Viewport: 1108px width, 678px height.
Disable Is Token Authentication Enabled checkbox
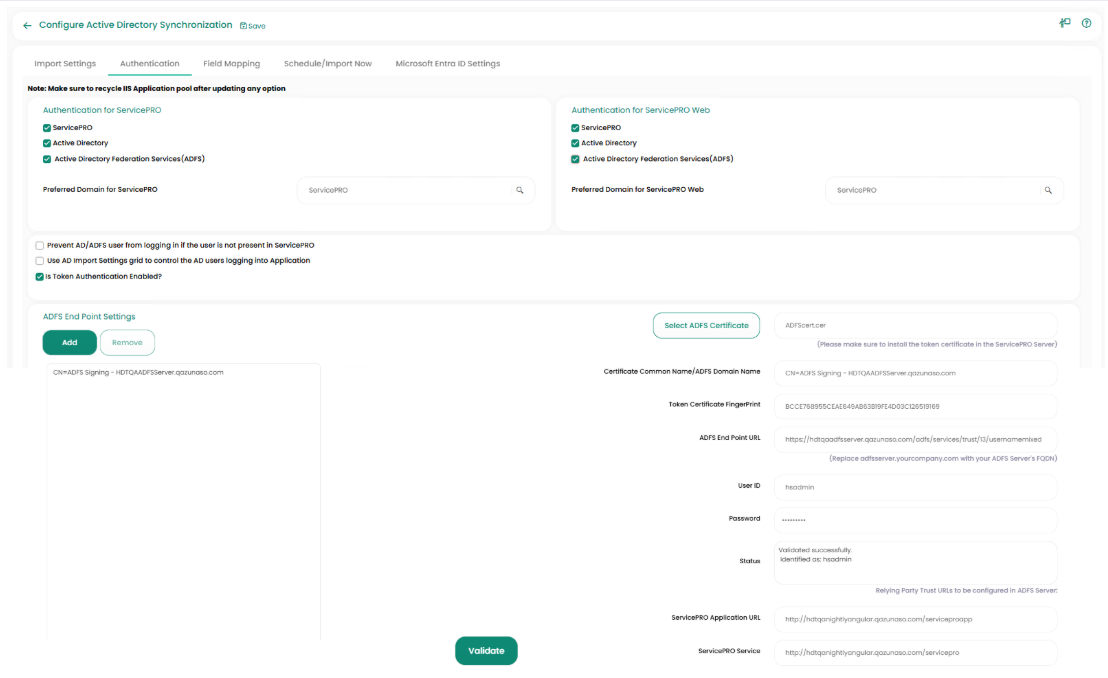[39, 277]
